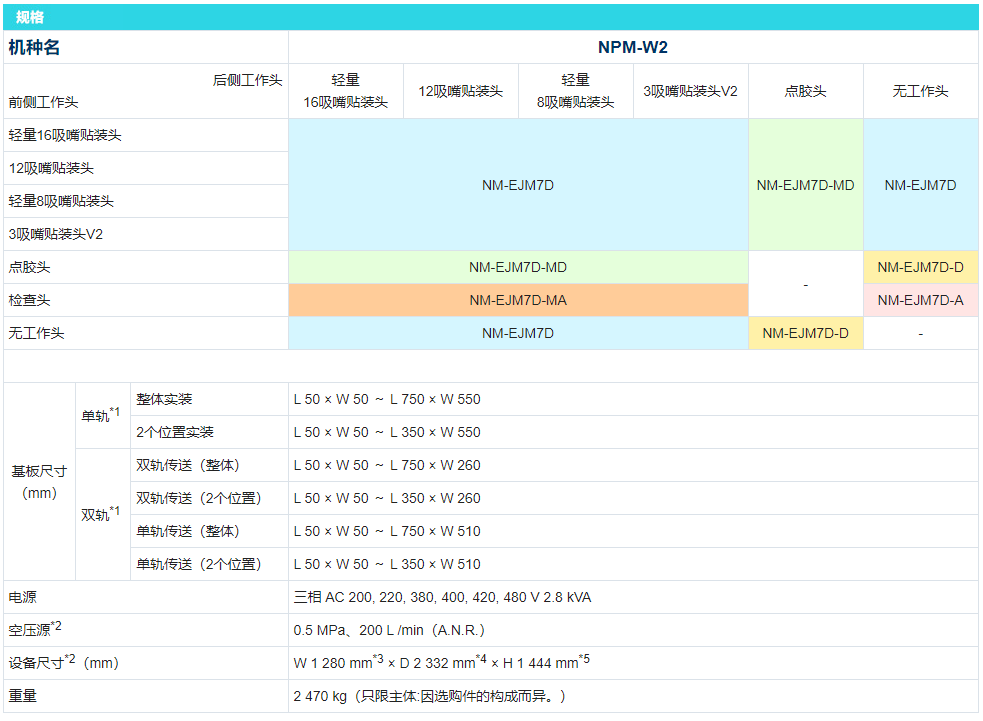Select the 检查头 row label
The width and height of the screenshot is (983, 721).
(x=29, y=300)
